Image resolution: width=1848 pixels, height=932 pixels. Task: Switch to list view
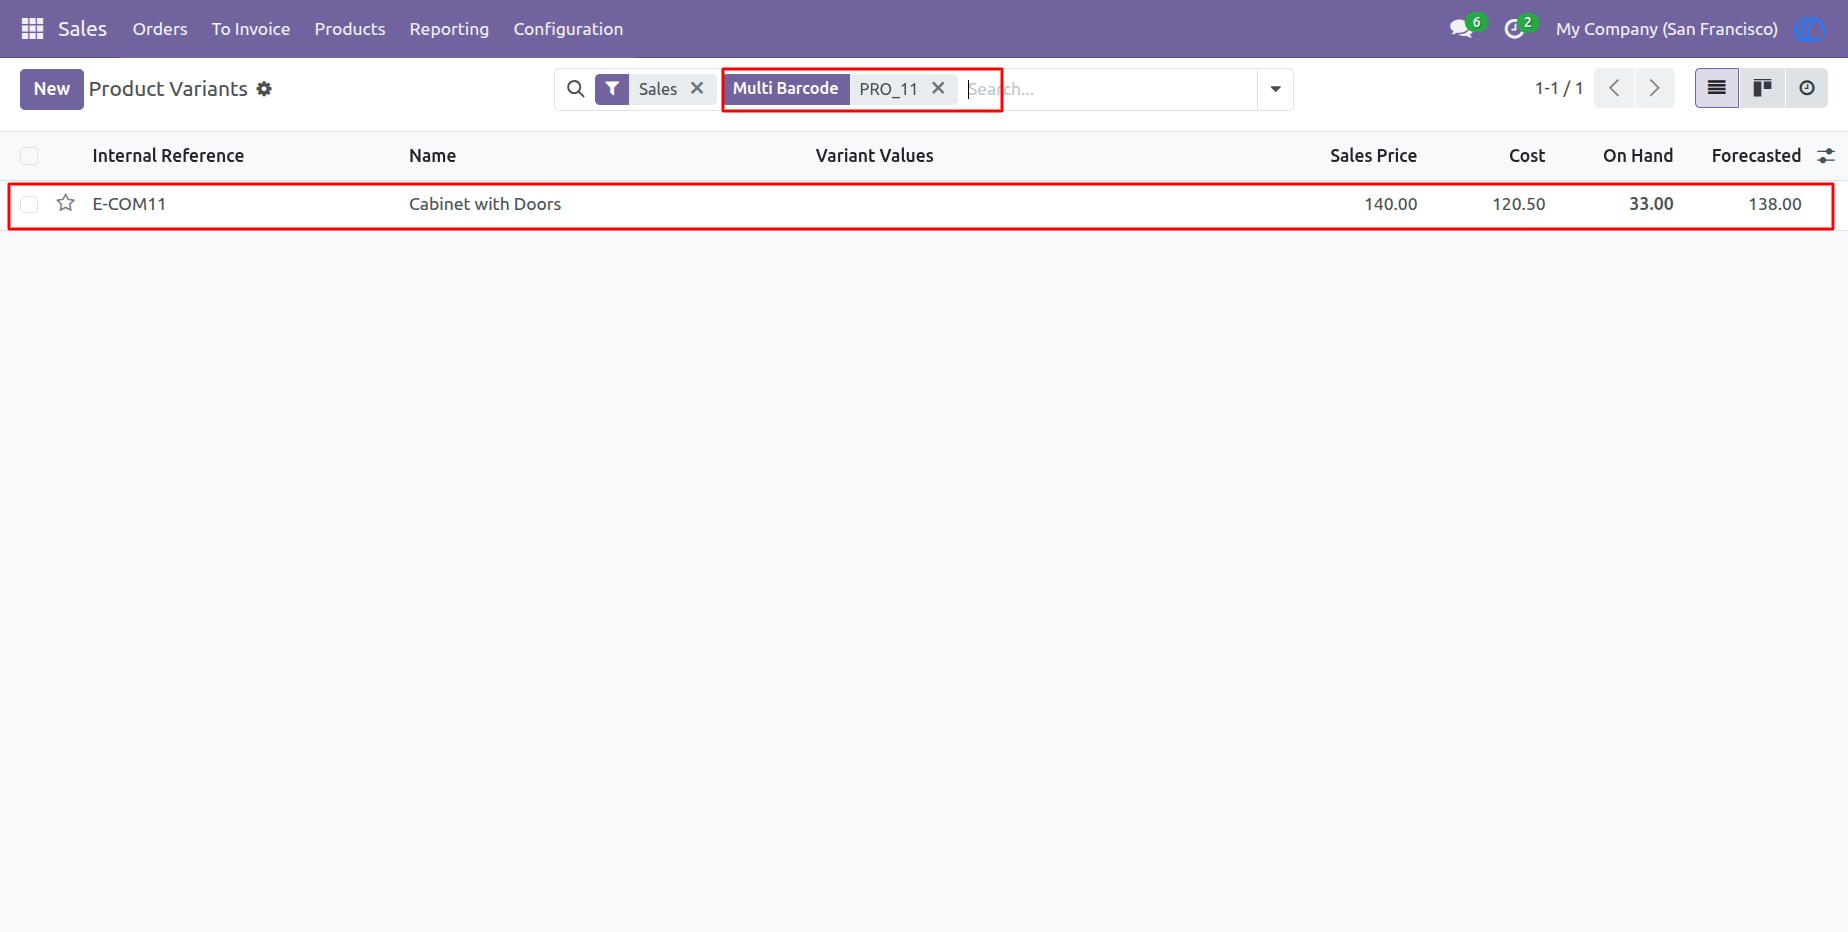(x=1717, y=88)
